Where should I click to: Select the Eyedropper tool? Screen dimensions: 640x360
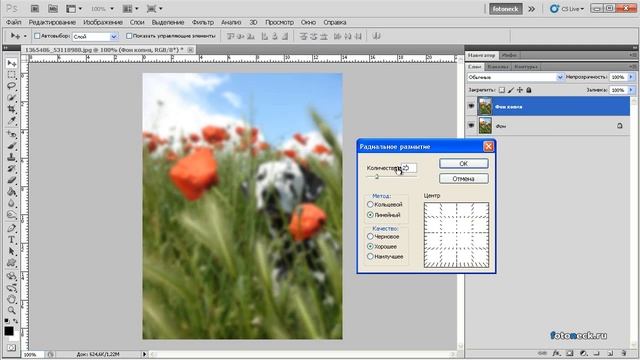click(x=11, y=120)
